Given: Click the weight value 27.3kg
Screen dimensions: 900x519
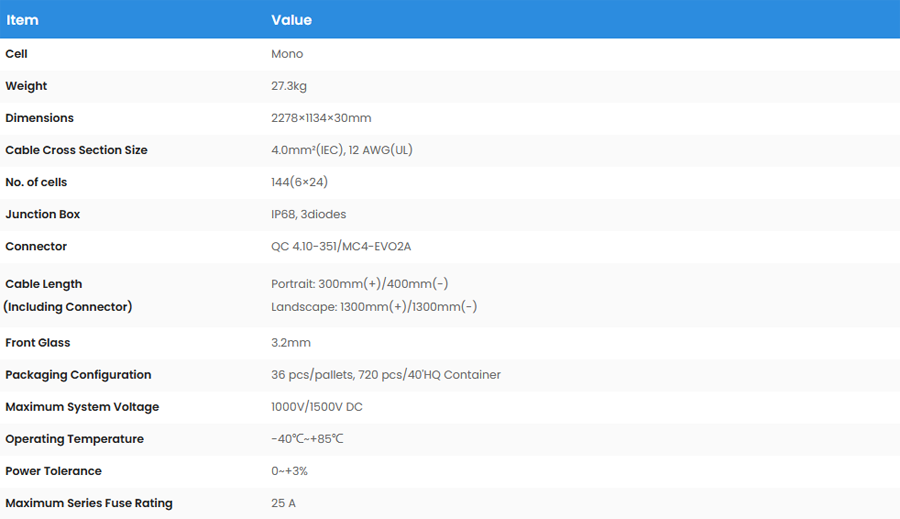Looking at the screenshot, I should [289, 86].
